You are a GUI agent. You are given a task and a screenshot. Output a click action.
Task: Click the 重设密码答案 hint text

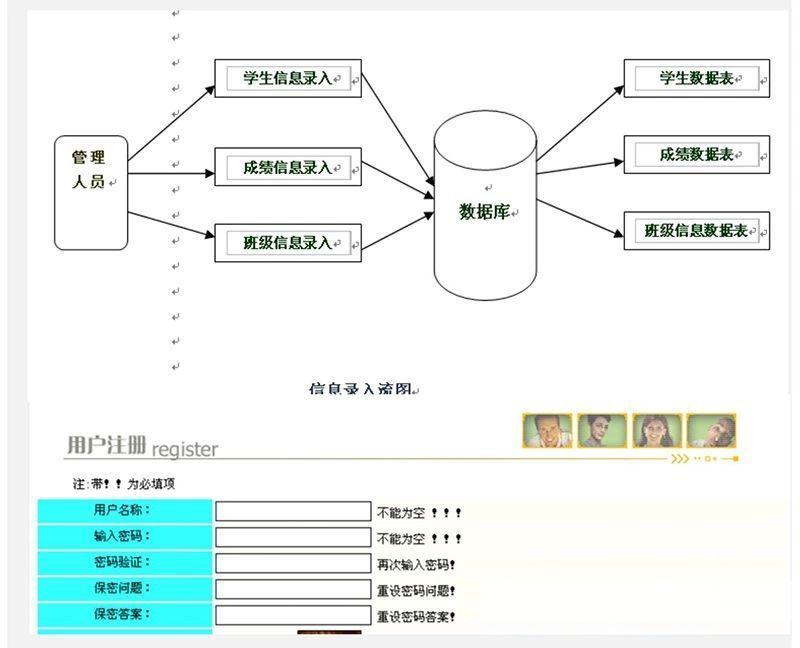[416, 617]
